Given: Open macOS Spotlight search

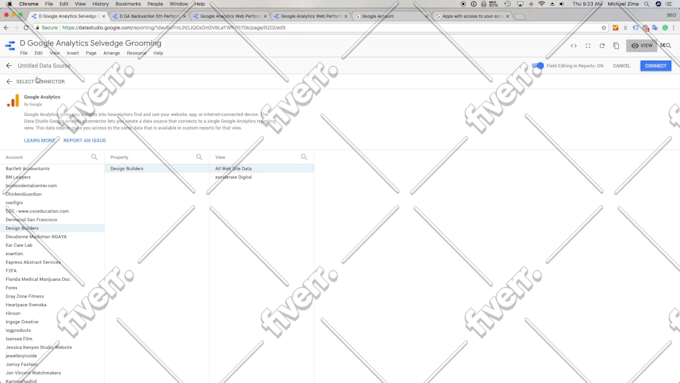Looking at the screenshot, I should click(647, 4).
